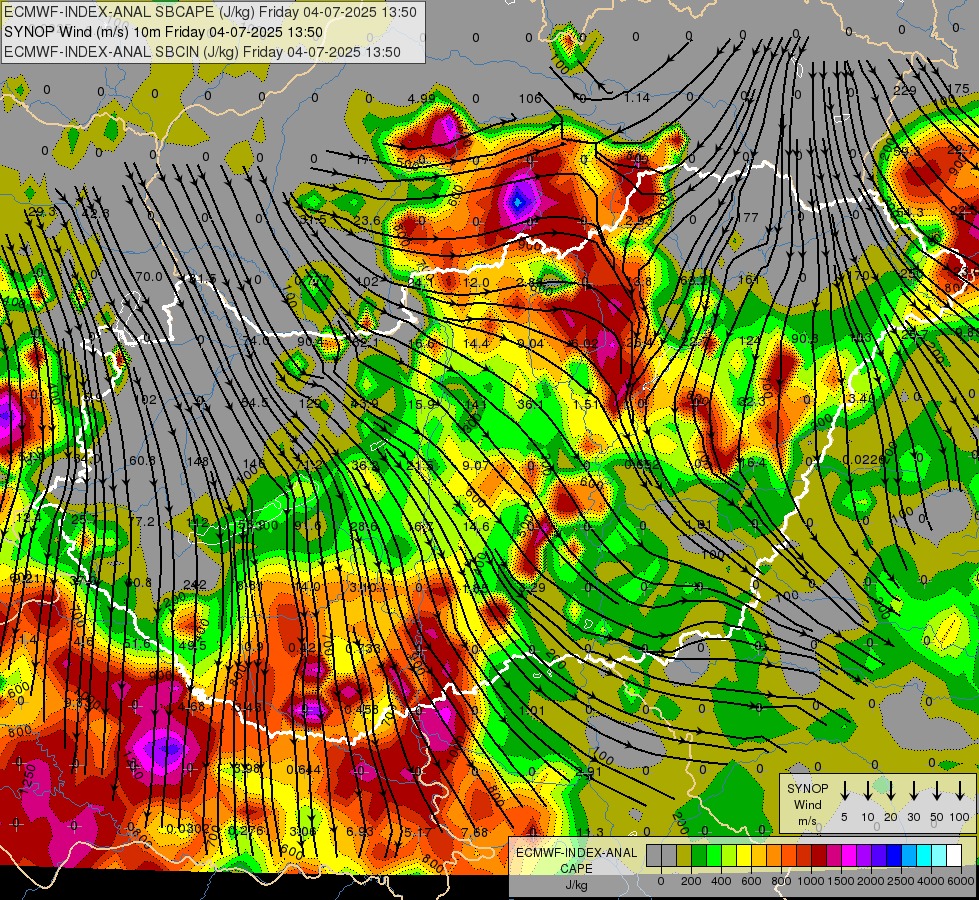Click the 4.99 value on the map

[421, 98]
